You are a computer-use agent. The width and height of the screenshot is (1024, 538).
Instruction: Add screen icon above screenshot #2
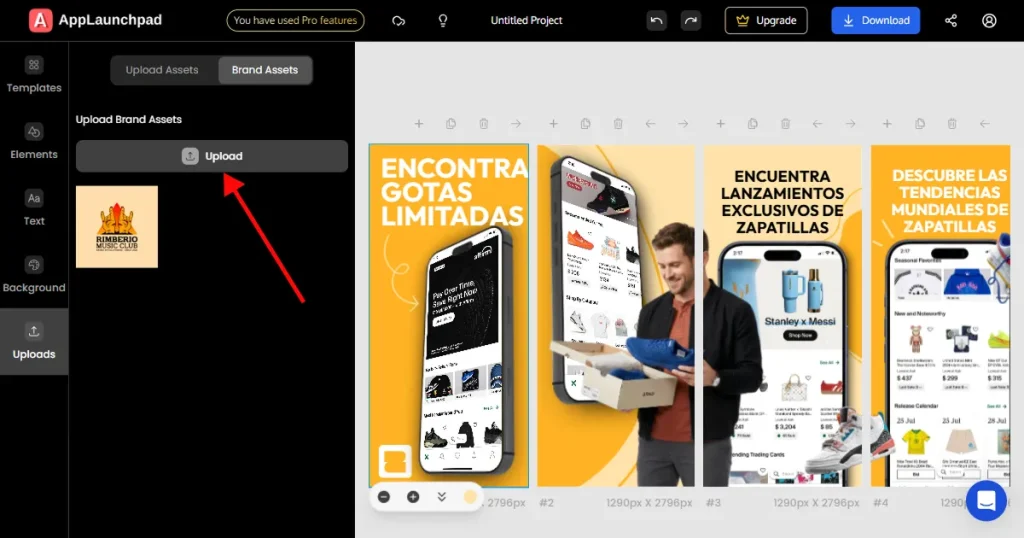(553, 123)
